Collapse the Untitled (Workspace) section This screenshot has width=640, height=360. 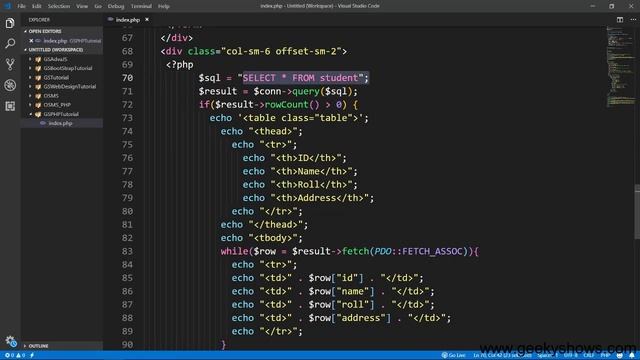click(25, 50)
